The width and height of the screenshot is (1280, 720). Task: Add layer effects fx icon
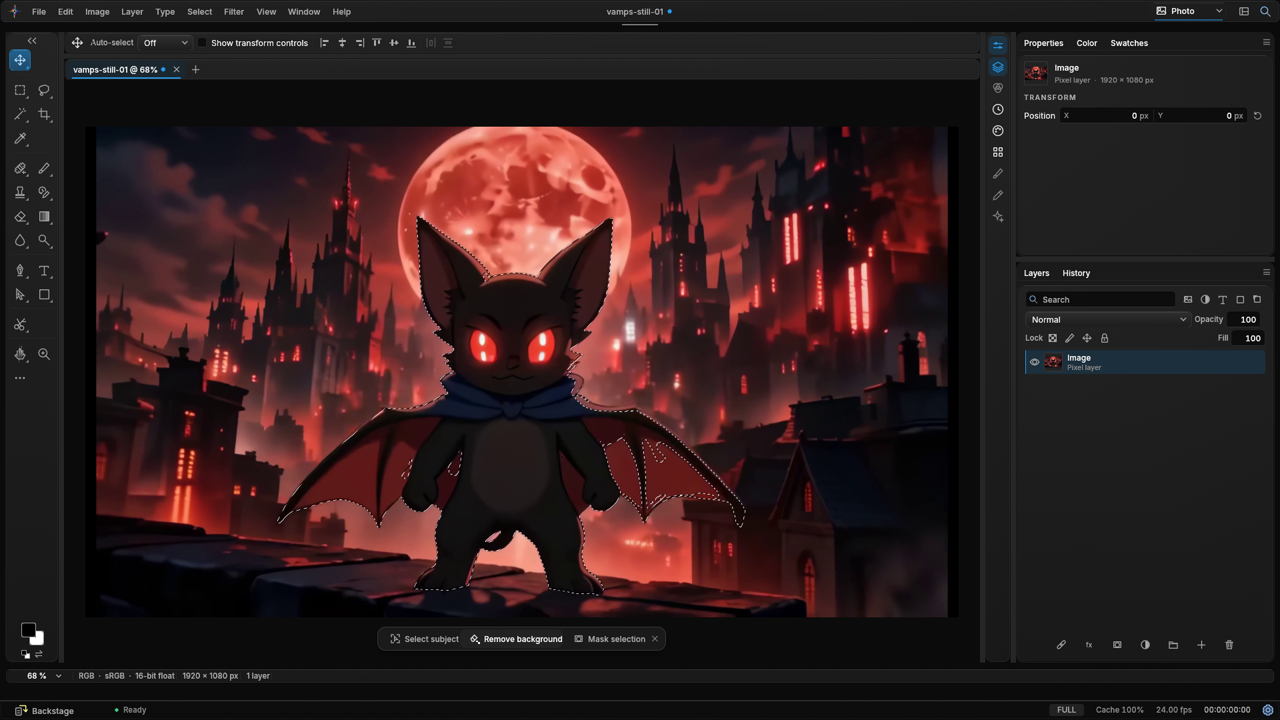click(1089, 645)
